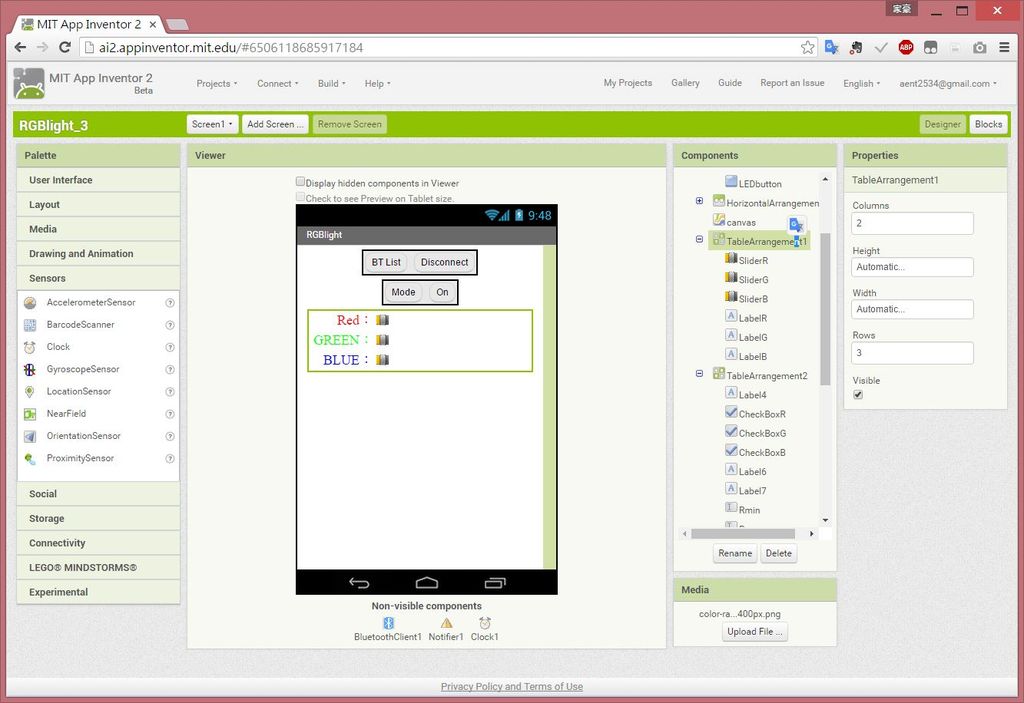Open the Connect menu

(x=278, y=84)
